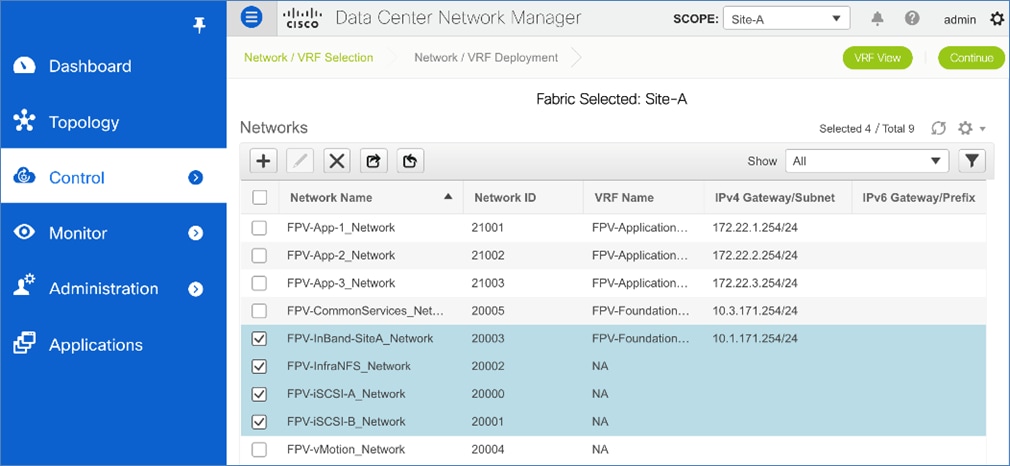1010x466 pixels.
Task: Refresh the Networks table
Action: tap(939, 128)
